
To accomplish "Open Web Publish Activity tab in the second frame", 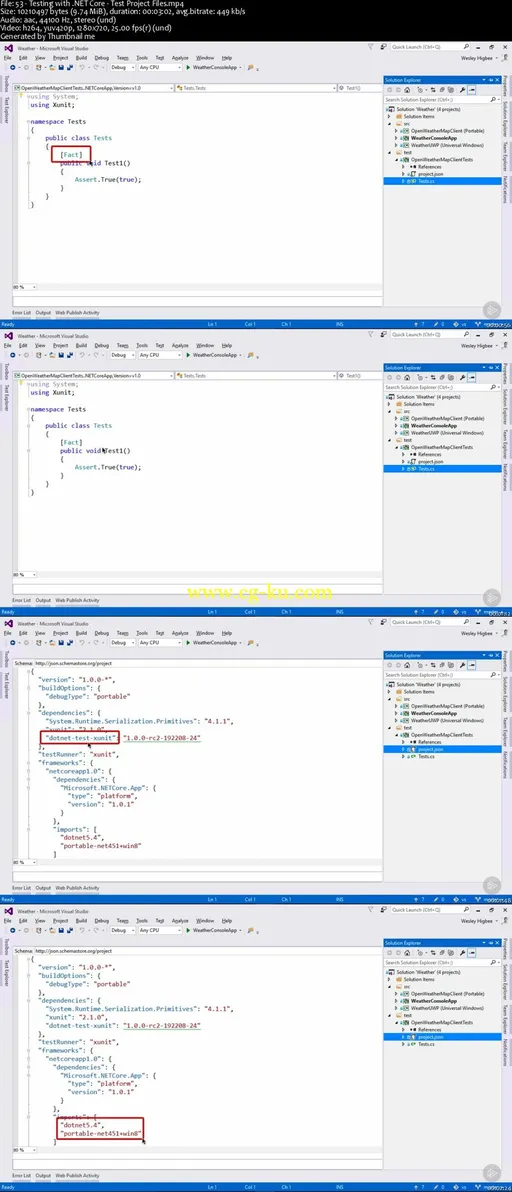I will click(x=77, y=600).
